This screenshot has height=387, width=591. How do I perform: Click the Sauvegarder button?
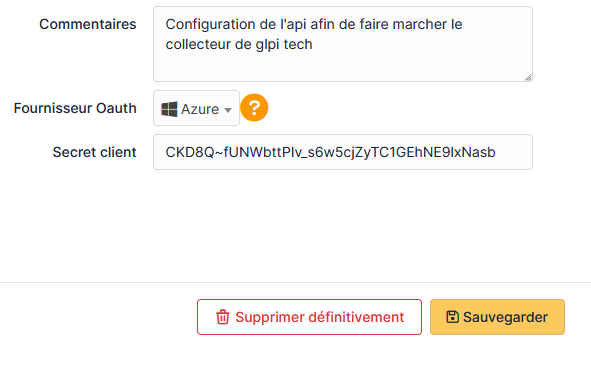pyautogui.click(x=497, y=317)
